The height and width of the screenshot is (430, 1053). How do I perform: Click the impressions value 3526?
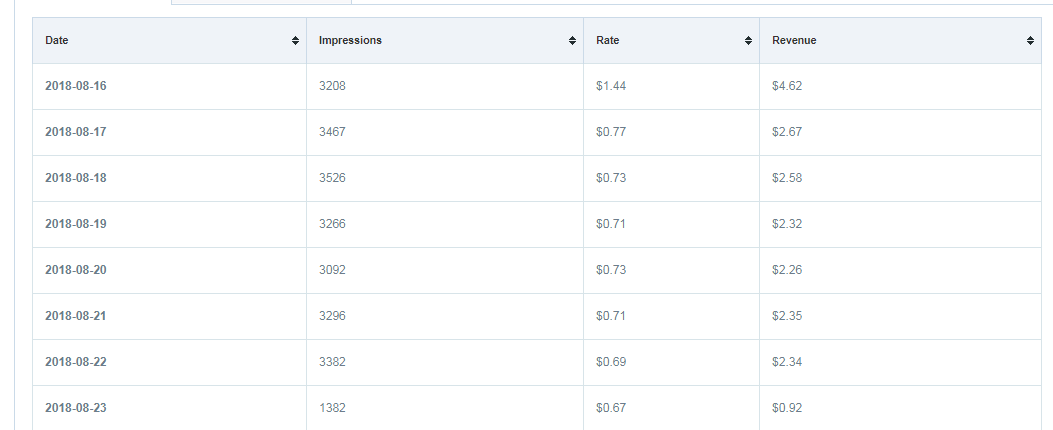point(332,178)
